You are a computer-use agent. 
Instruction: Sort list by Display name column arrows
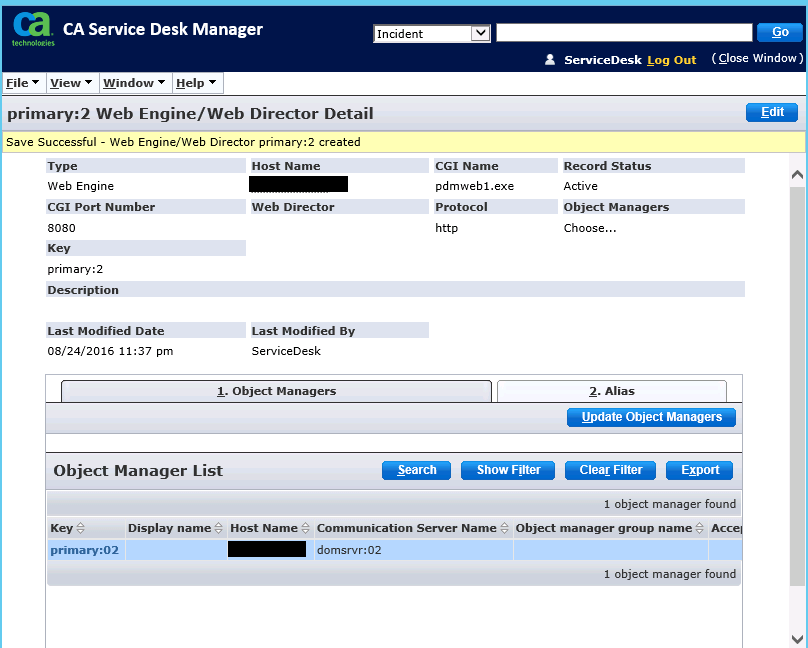[219, 528]
